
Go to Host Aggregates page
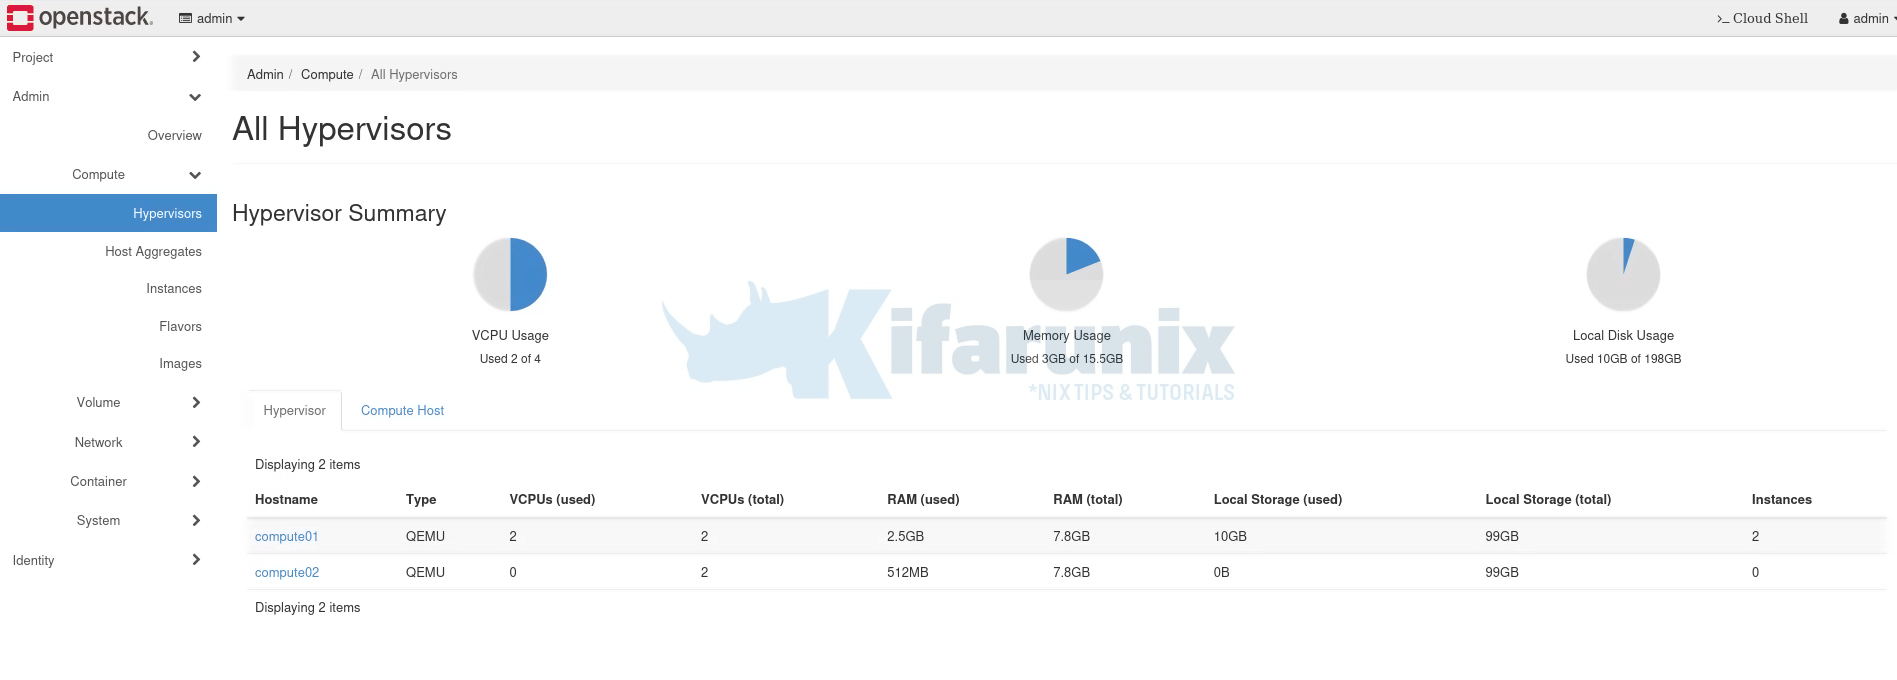tap(153, 252)
